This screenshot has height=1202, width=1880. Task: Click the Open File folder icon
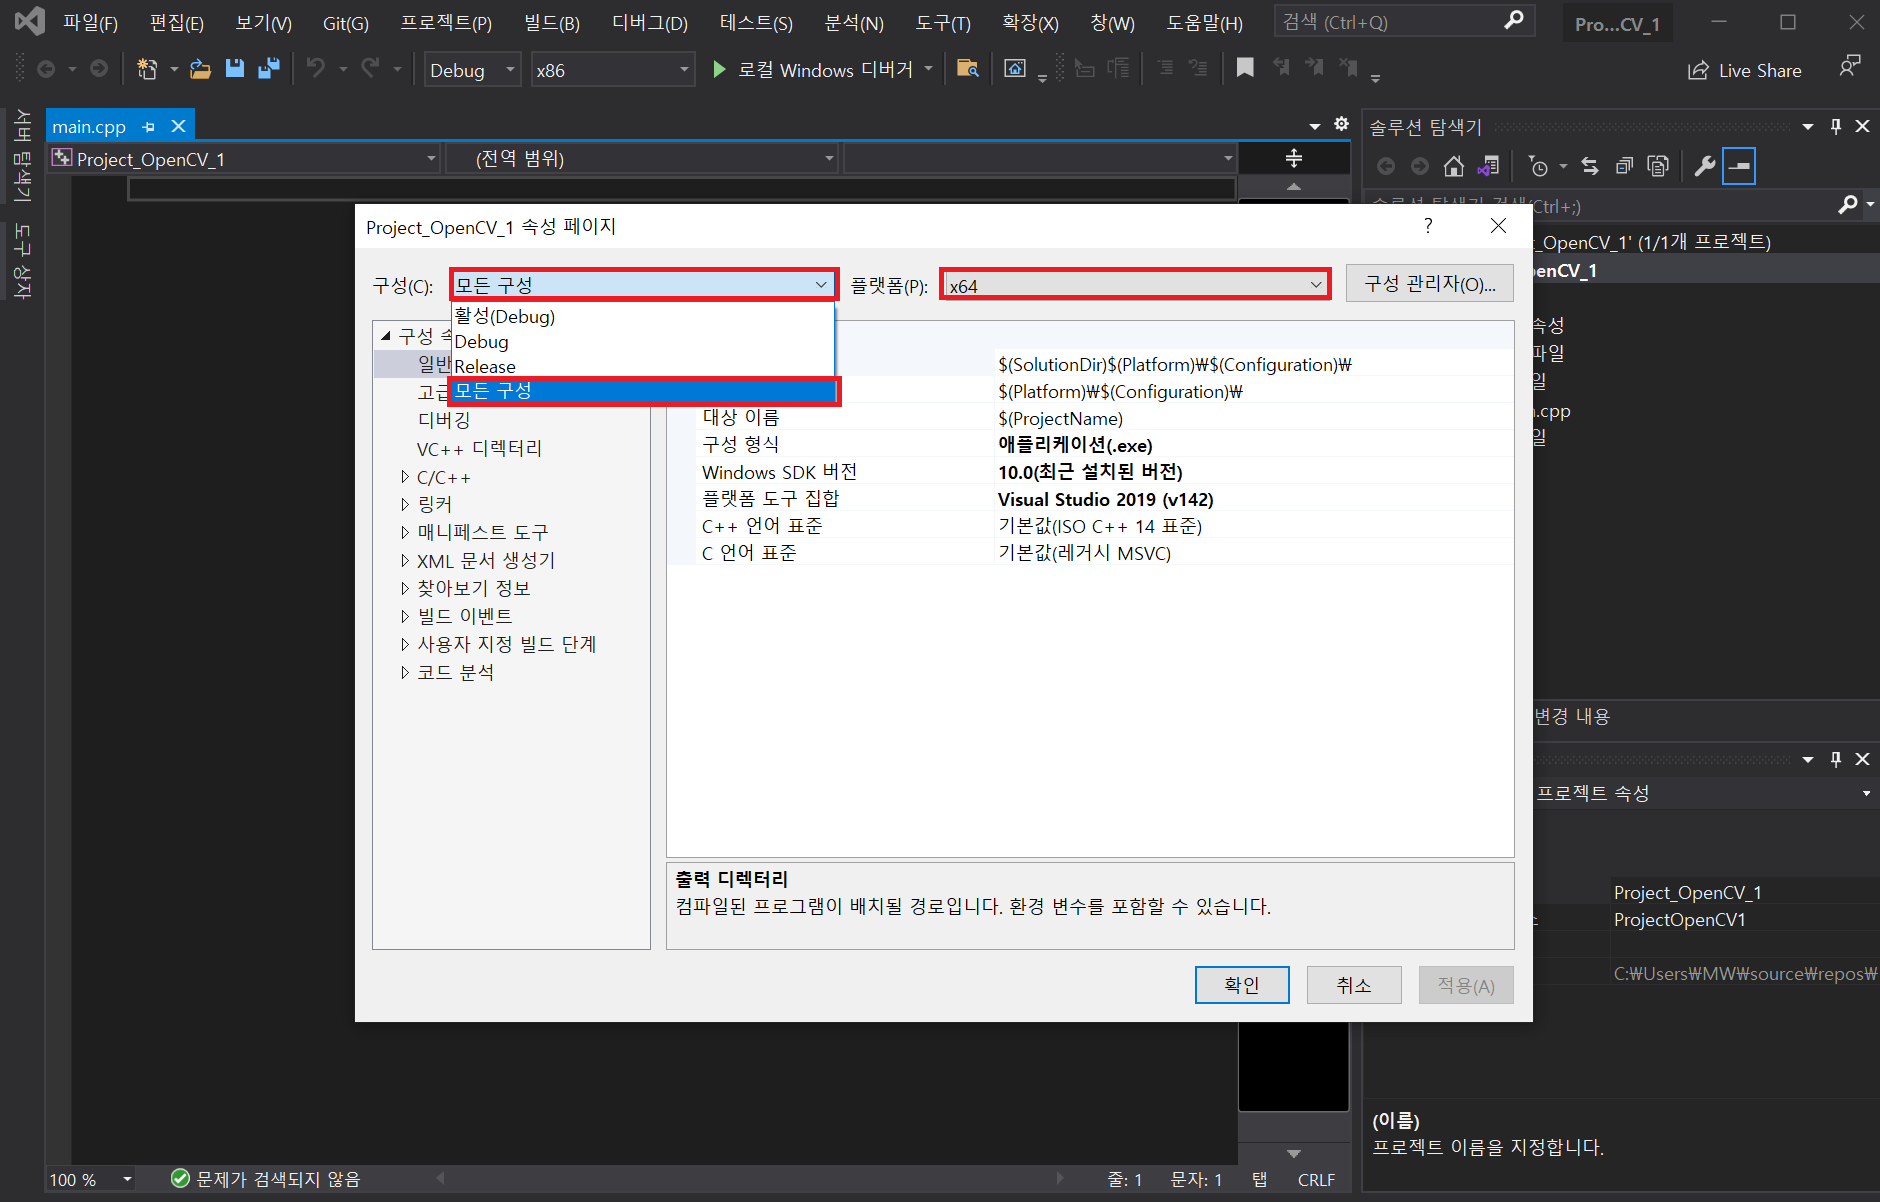(x=200, y=69)
